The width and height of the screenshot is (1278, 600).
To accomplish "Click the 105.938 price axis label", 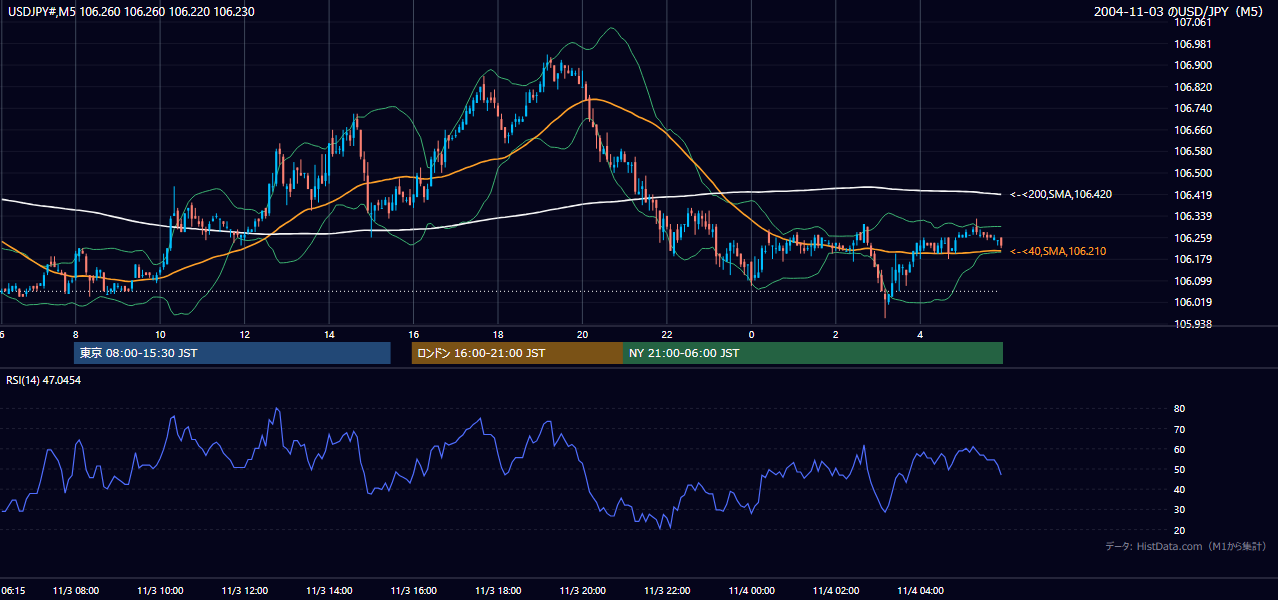I will click(x=1193, y=324).
